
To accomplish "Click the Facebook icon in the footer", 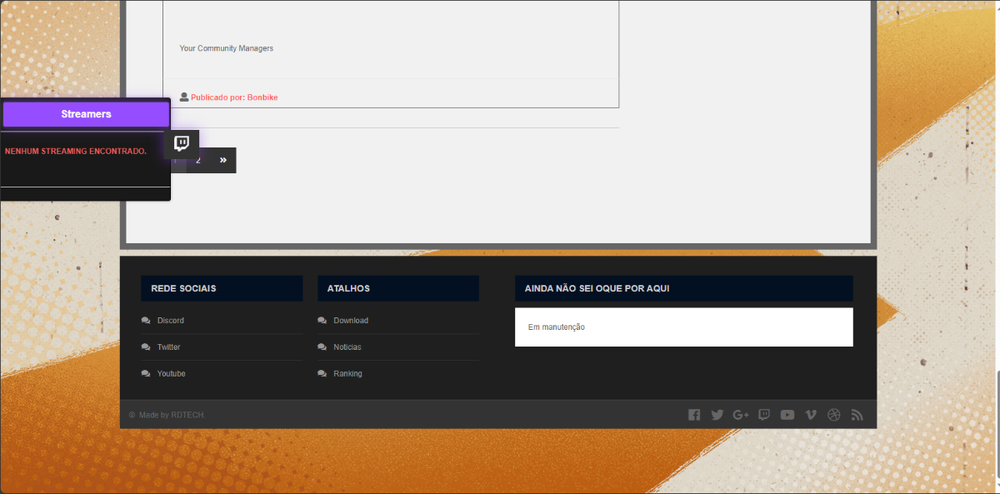I will [x=694, y=415].
